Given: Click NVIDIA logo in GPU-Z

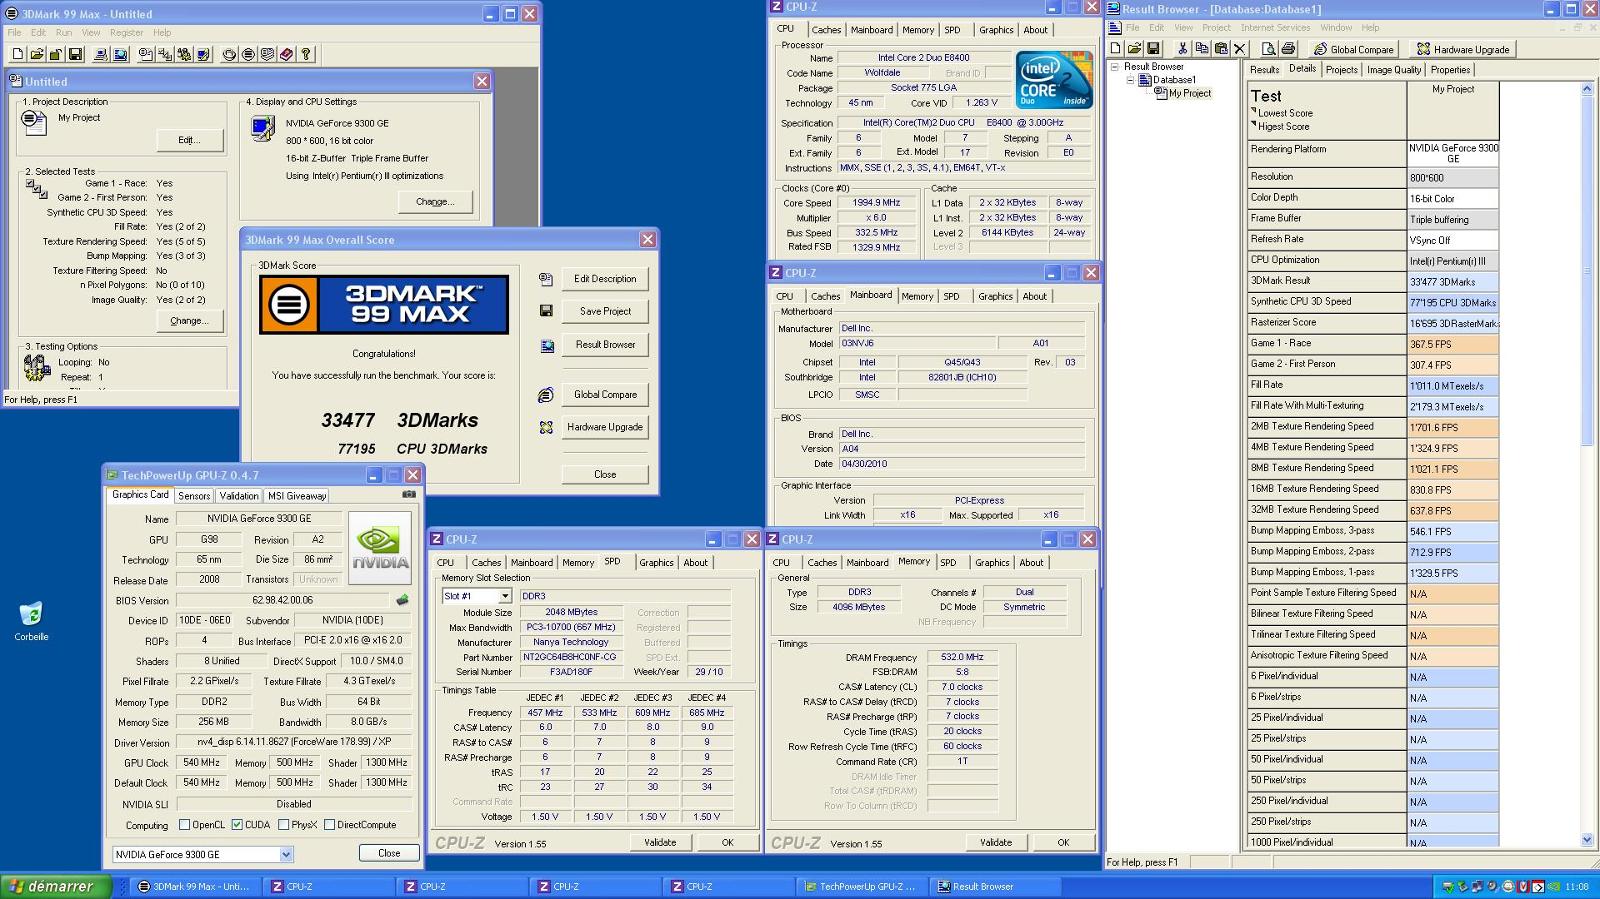Looking at the screenshot, I should (379, 548).
